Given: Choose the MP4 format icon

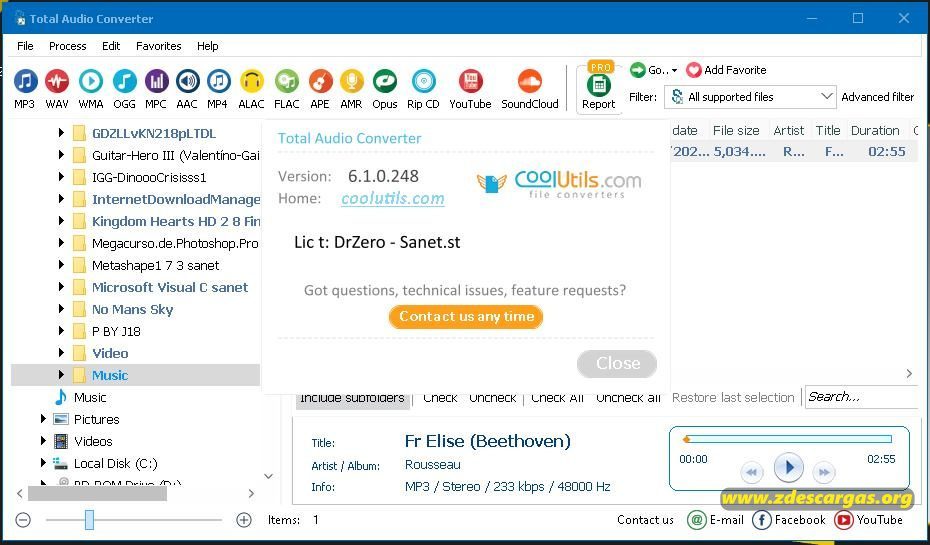Looking at the screenshot, I should [218, 82].
